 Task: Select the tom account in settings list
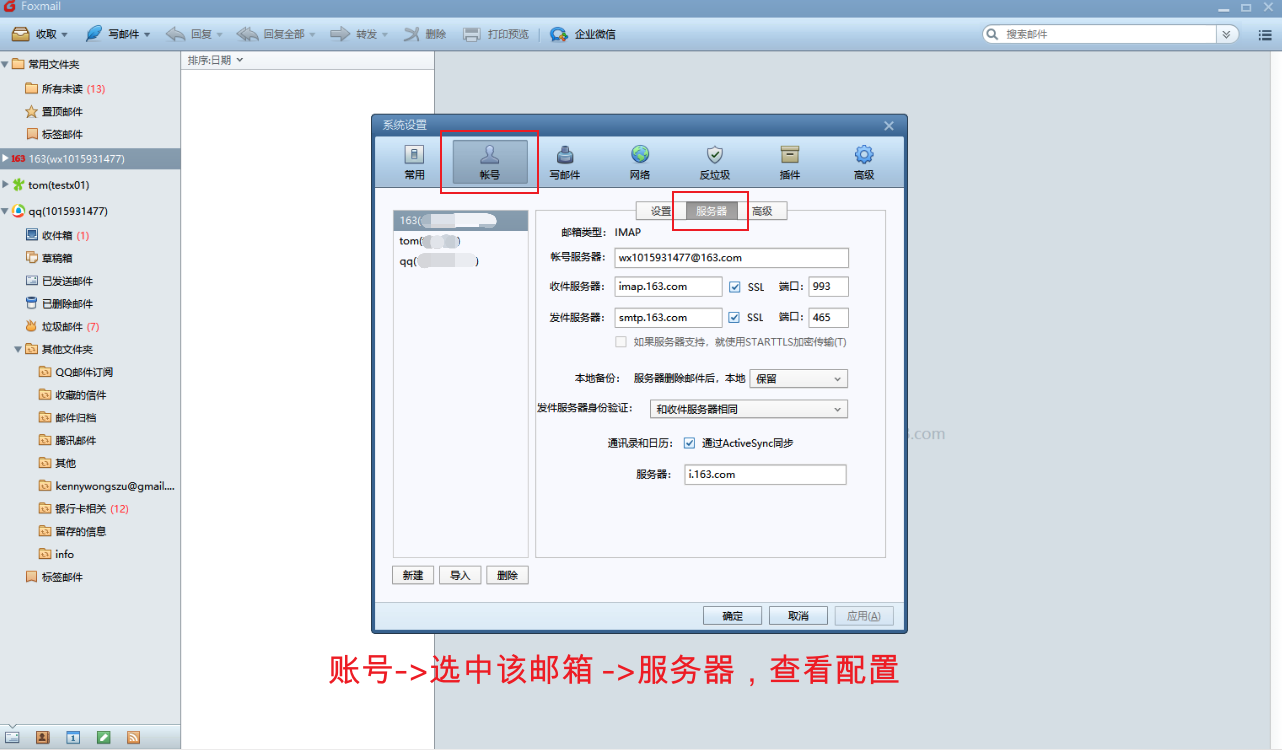460,241
